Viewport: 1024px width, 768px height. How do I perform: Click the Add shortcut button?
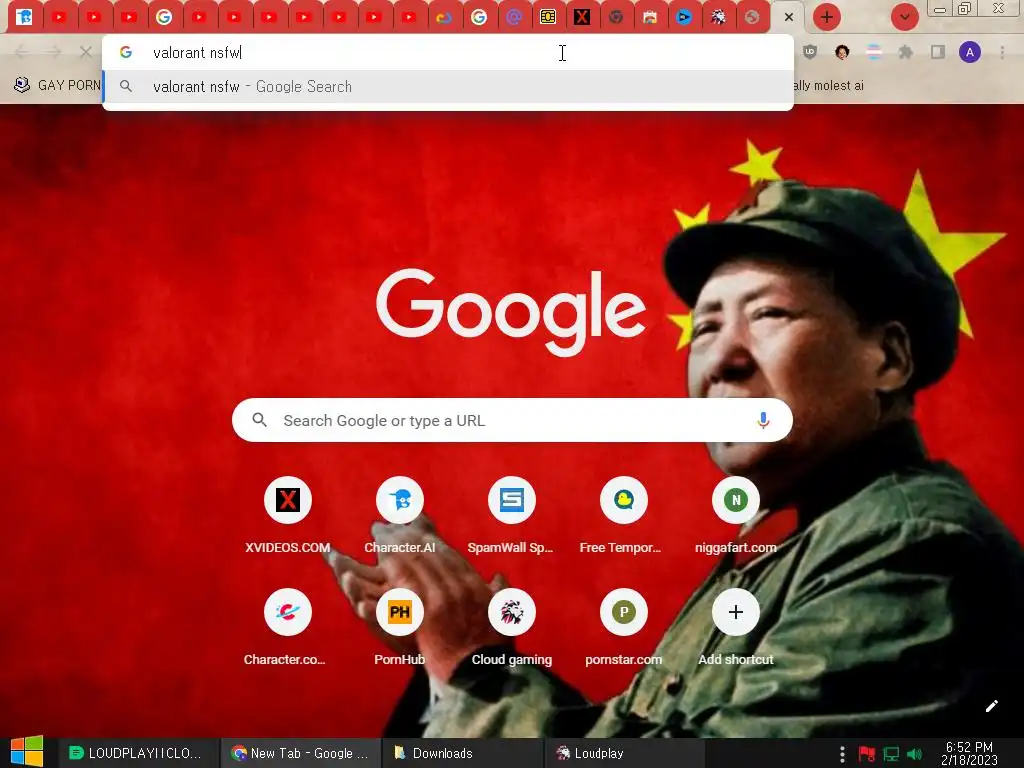(736, 627)
